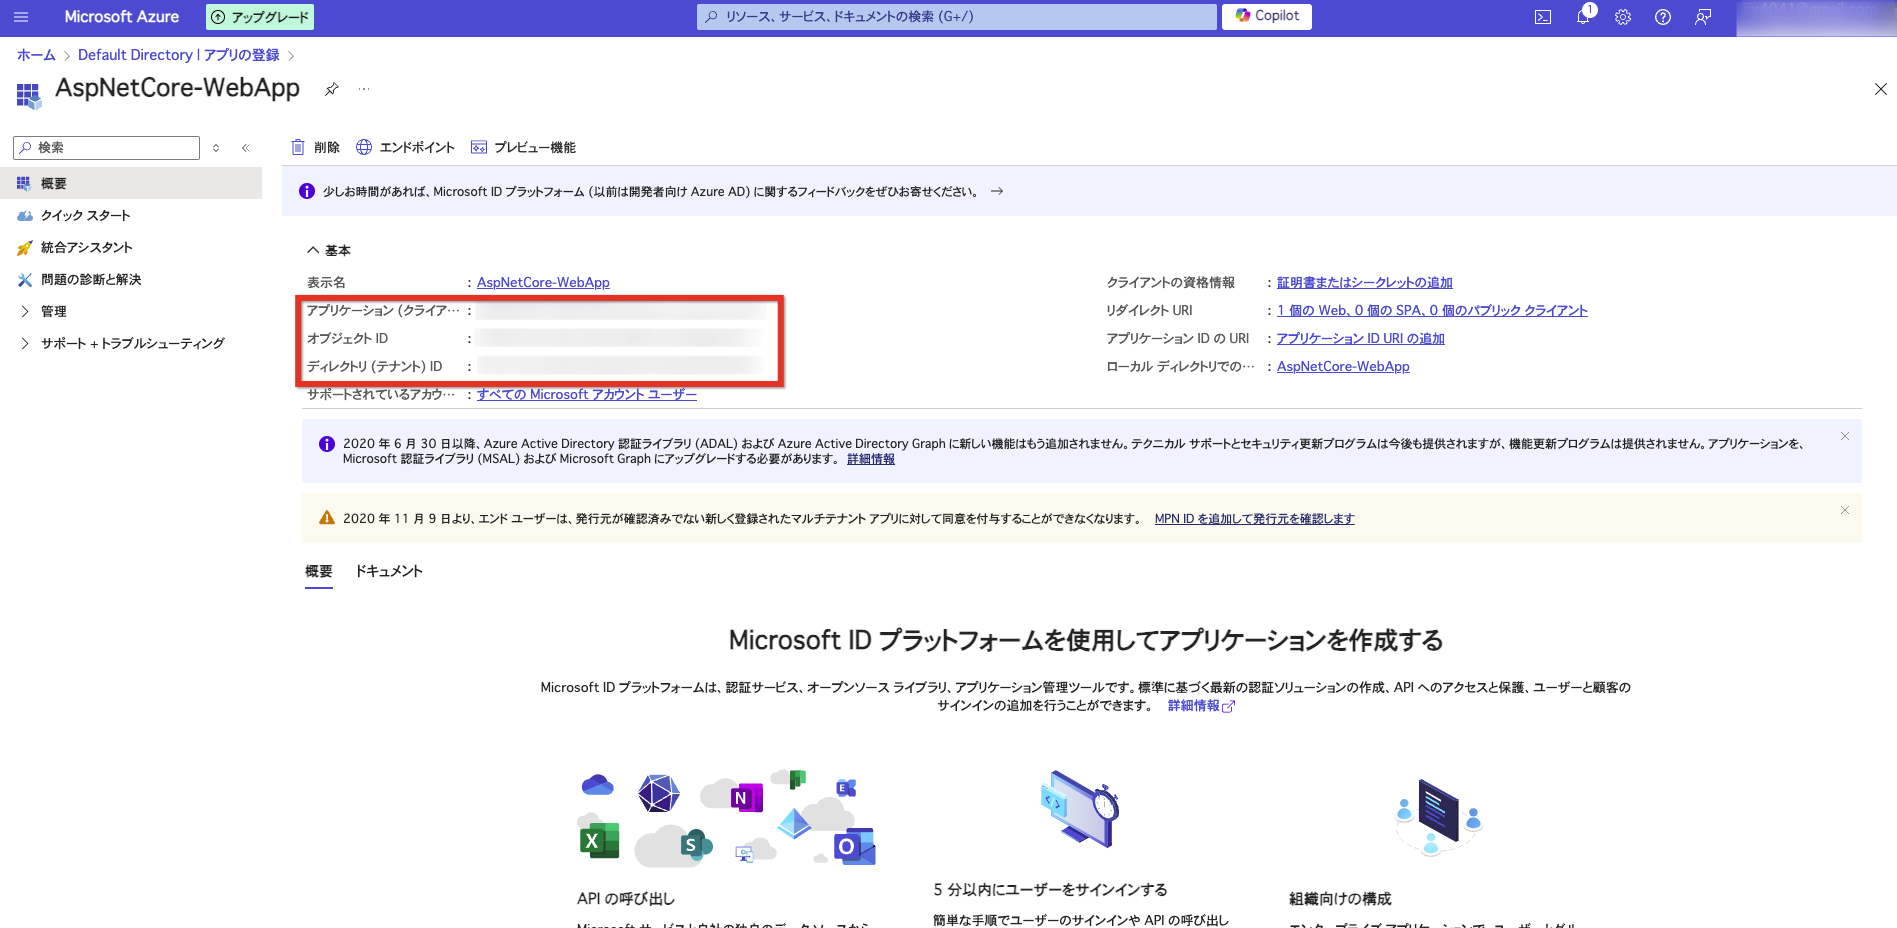Dismiss the publisher verification warning
This screenshot has height=928, width=1897.
click(1845, 510)
